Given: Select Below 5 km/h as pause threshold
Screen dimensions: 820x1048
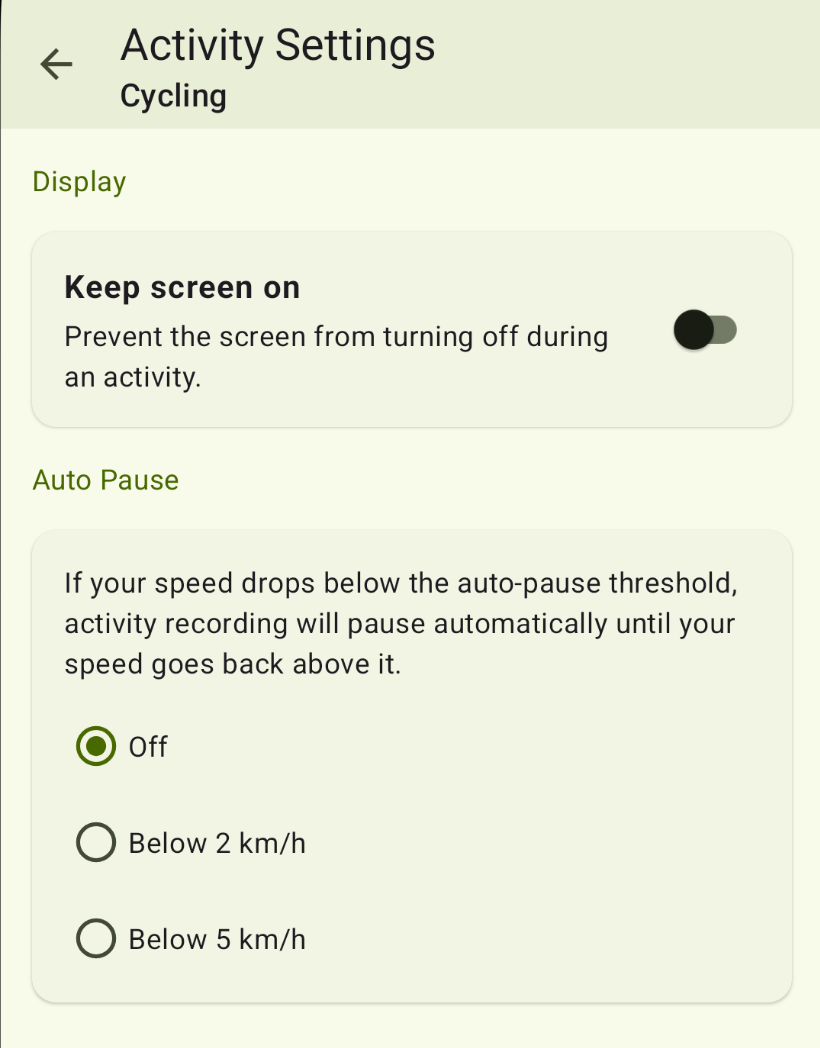Looking at the screenshot, I should click(x=95, y=938).
